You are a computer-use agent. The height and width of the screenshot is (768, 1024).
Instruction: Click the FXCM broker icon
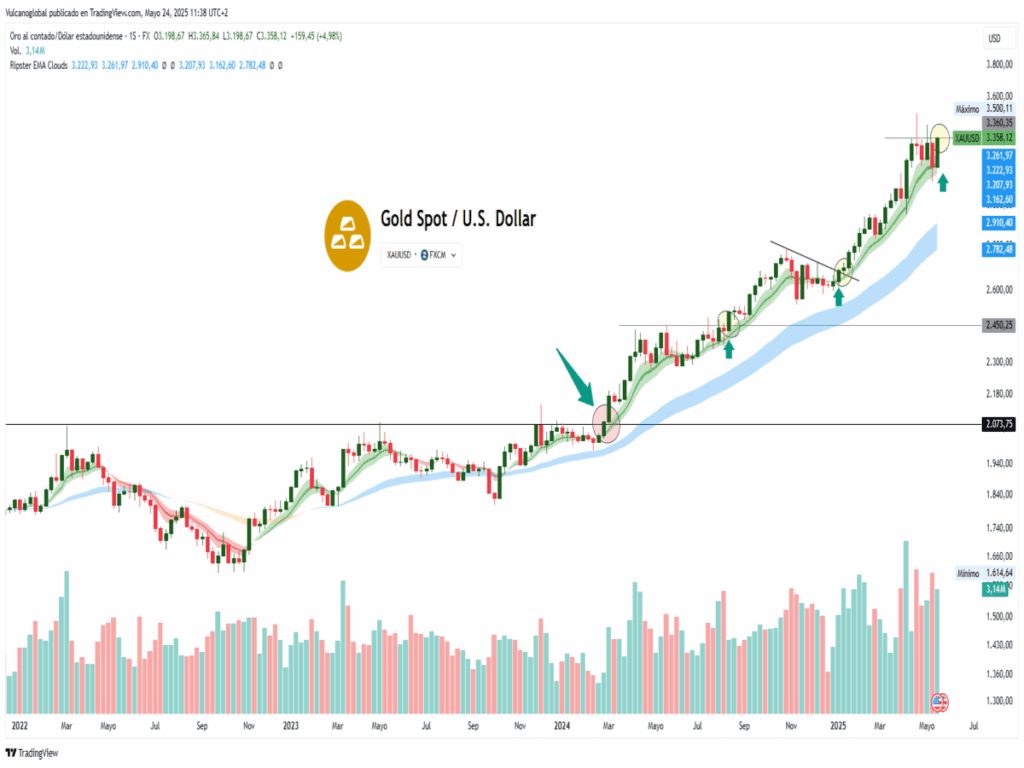[x=425, y=256]
